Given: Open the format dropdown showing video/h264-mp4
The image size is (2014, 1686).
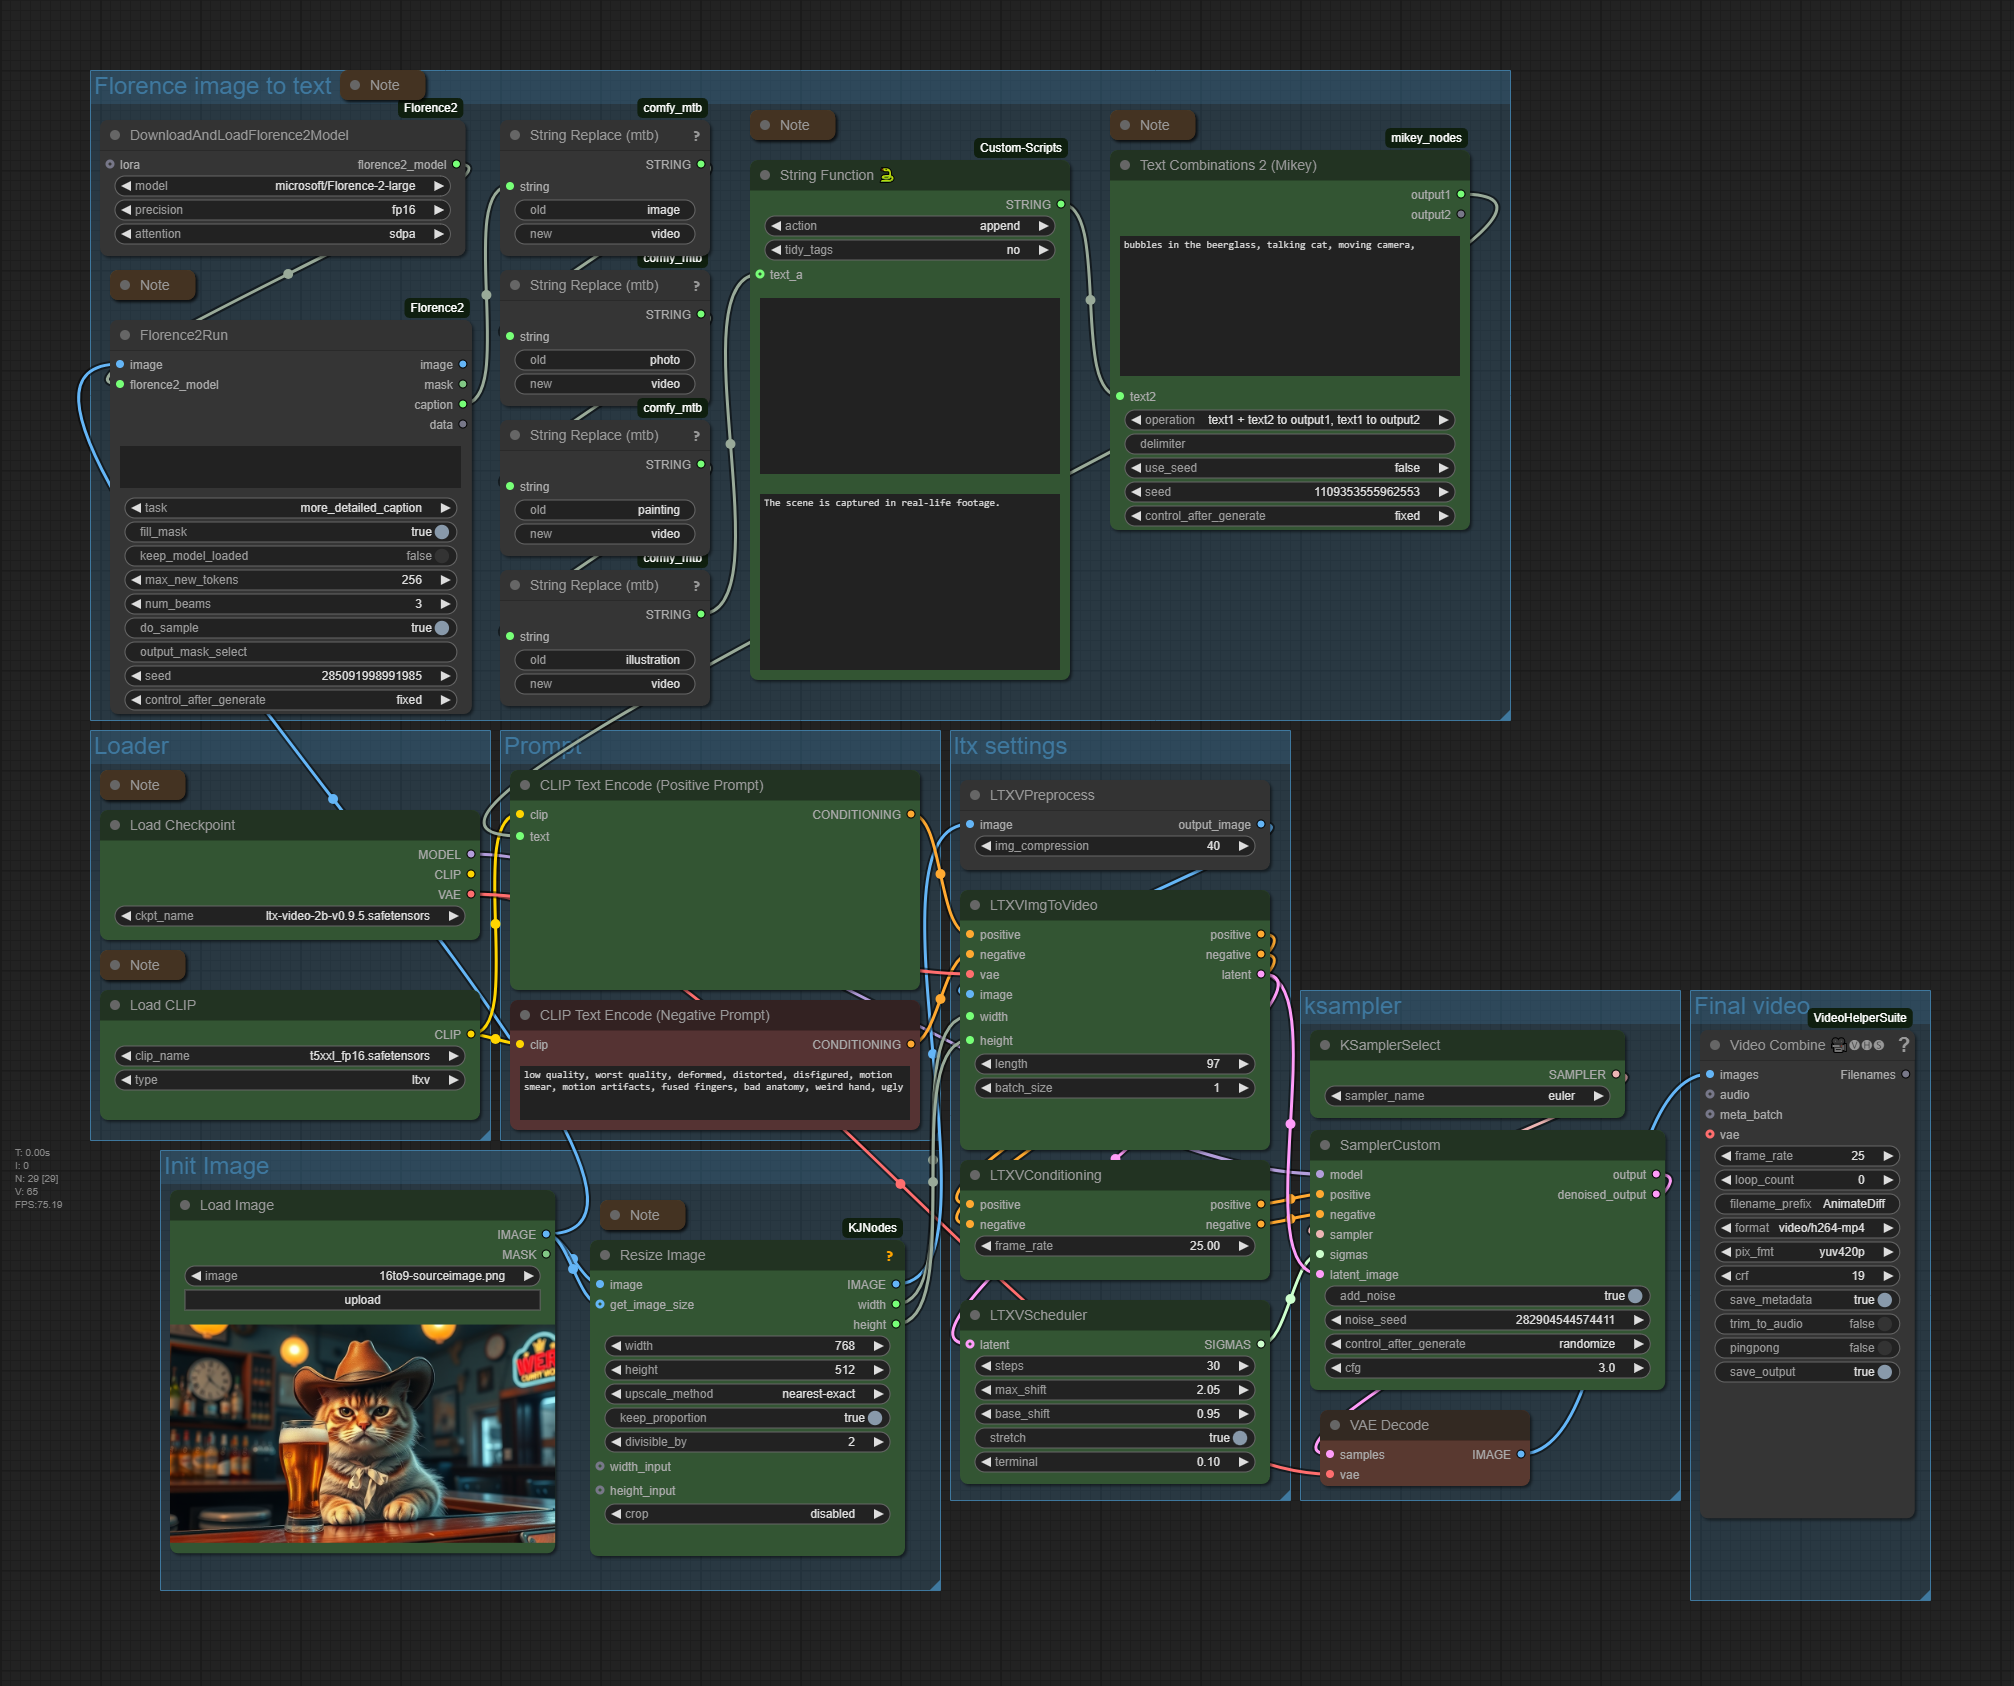Looking at the screenshot, I should pyautogui.click(x=1805, y=1228).
